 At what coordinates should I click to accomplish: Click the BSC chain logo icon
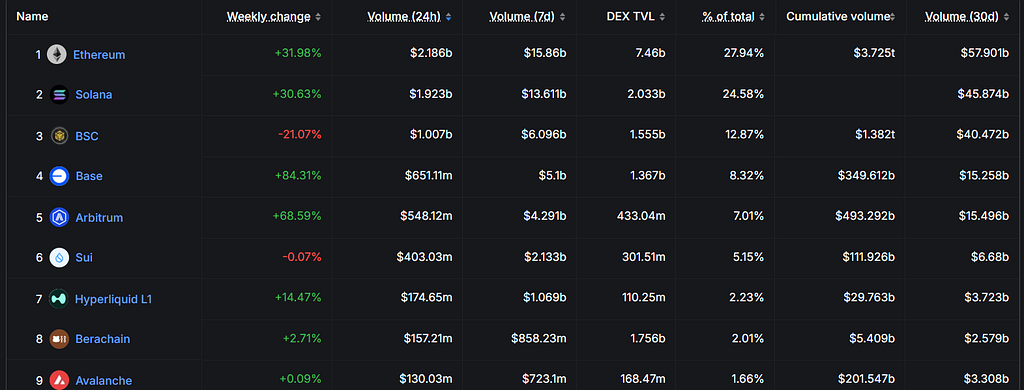point(59,136)
